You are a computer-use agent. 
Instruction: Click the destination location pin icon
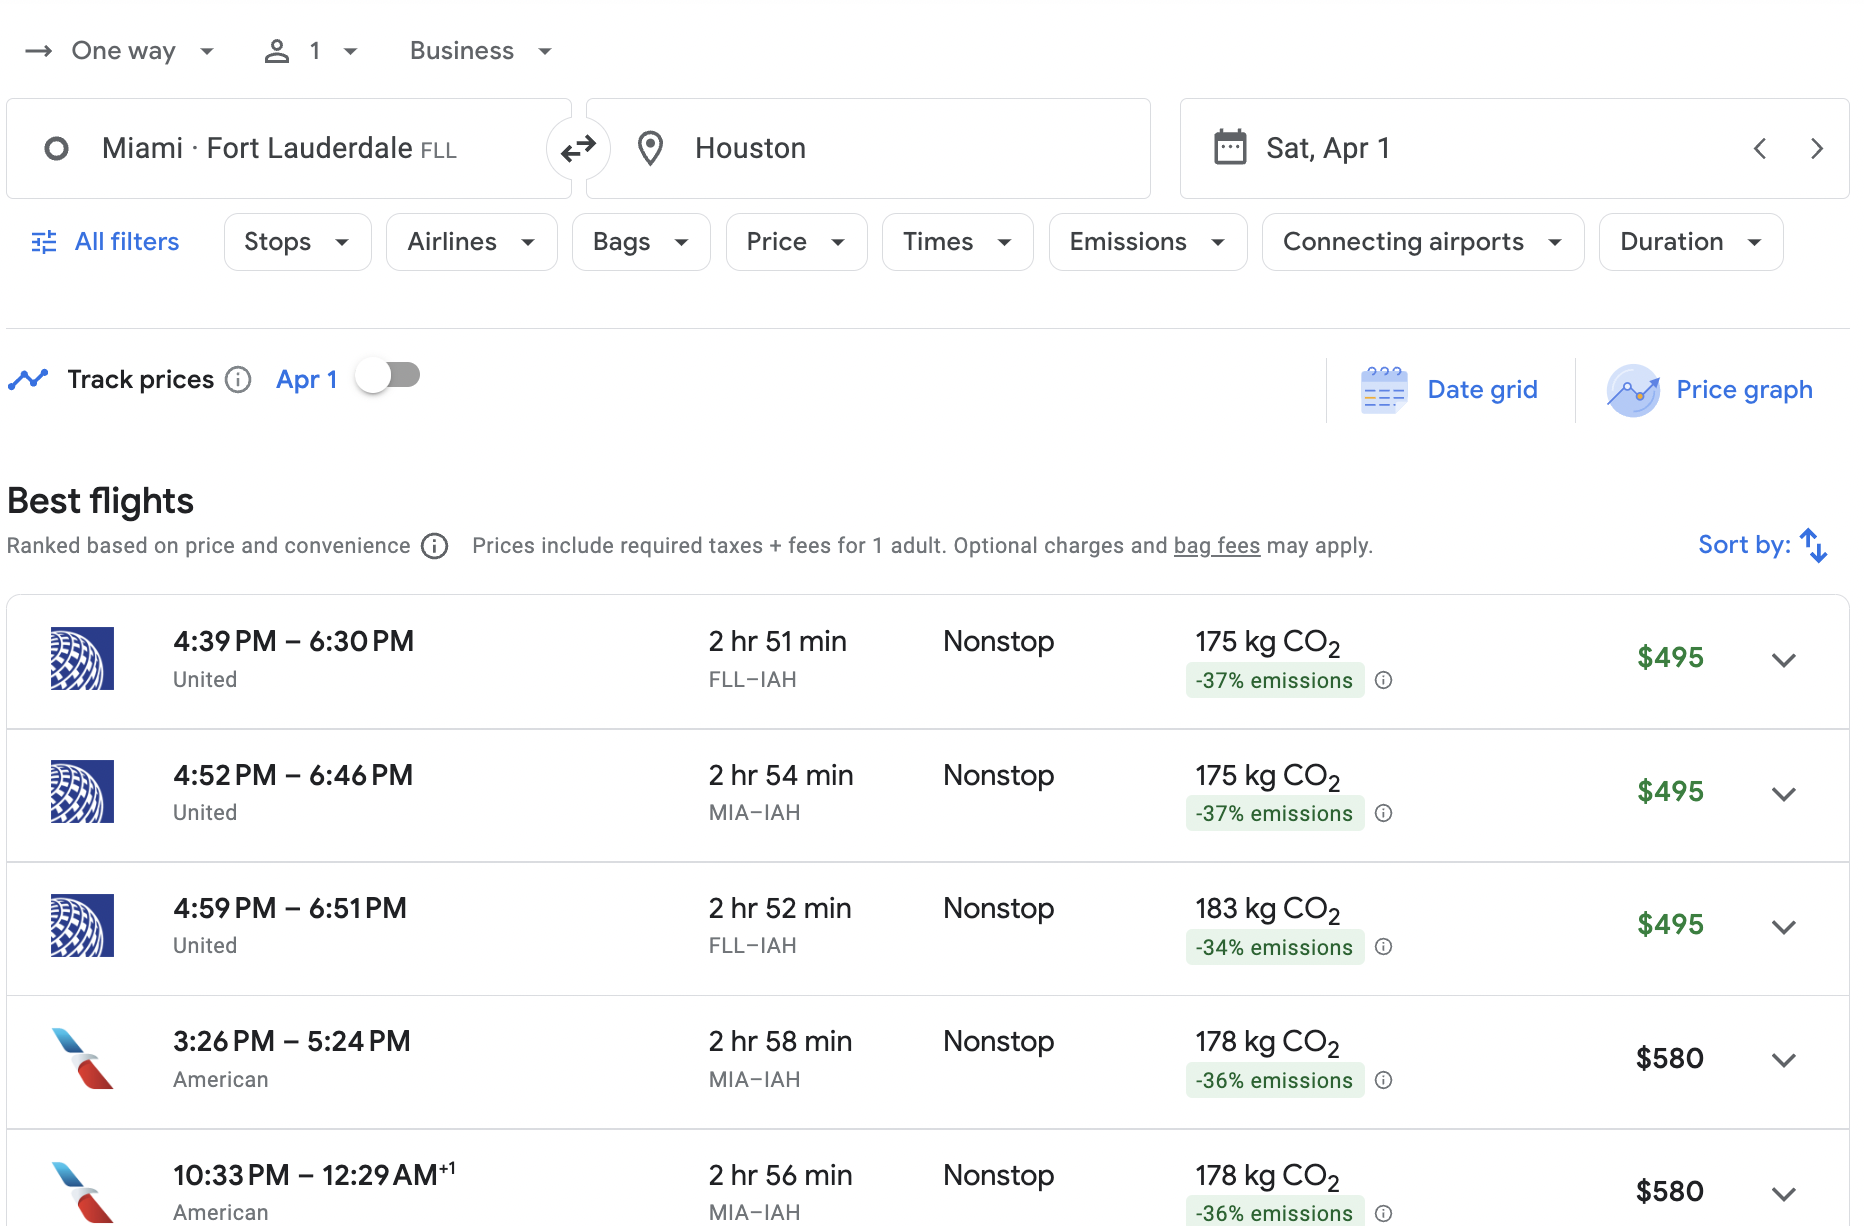point(651,149)
